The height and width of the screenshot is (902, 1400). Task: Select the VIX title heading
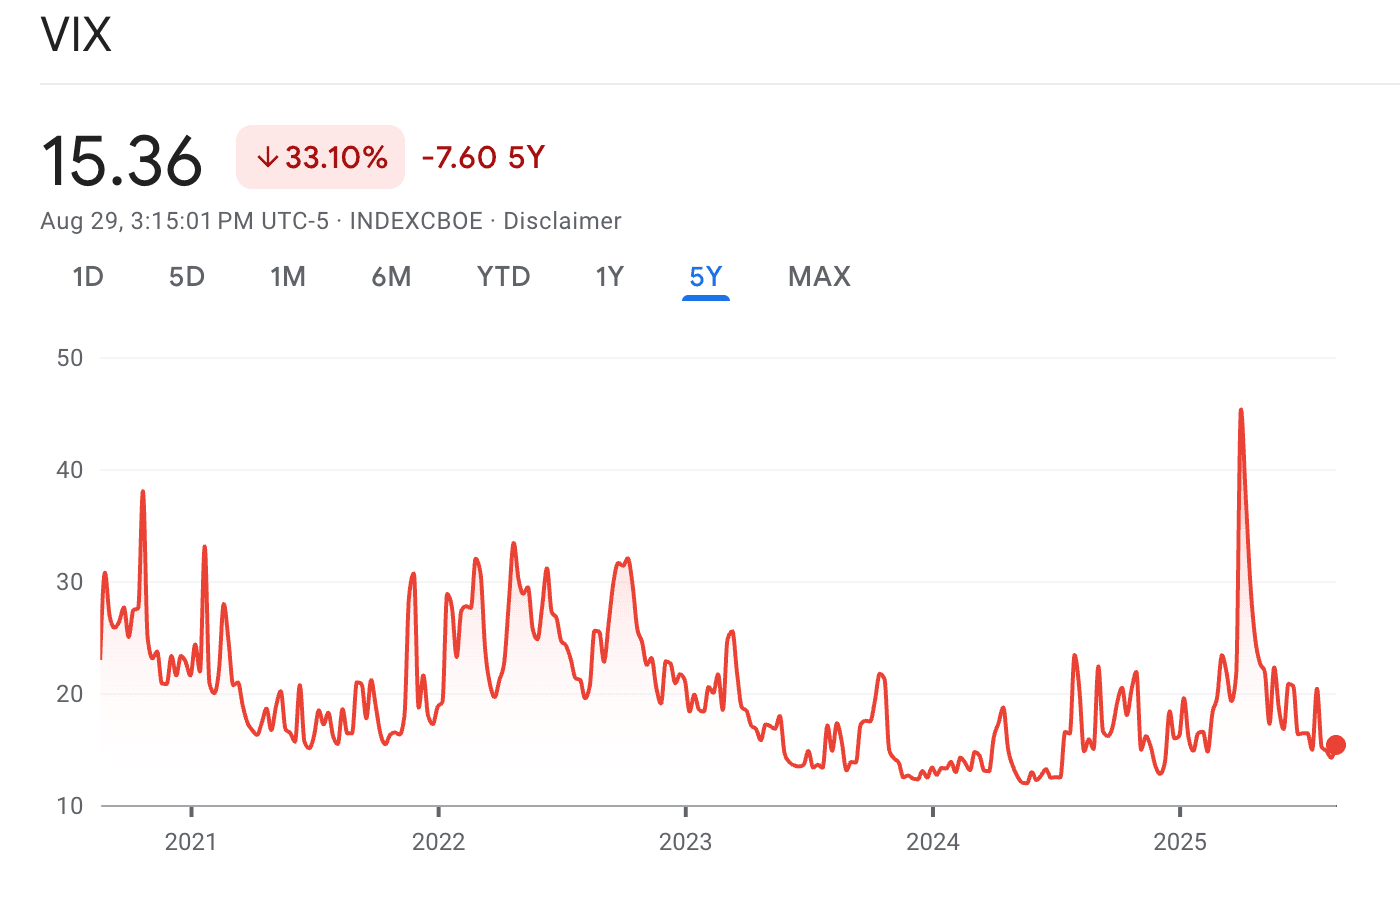(x=77, y=35)
